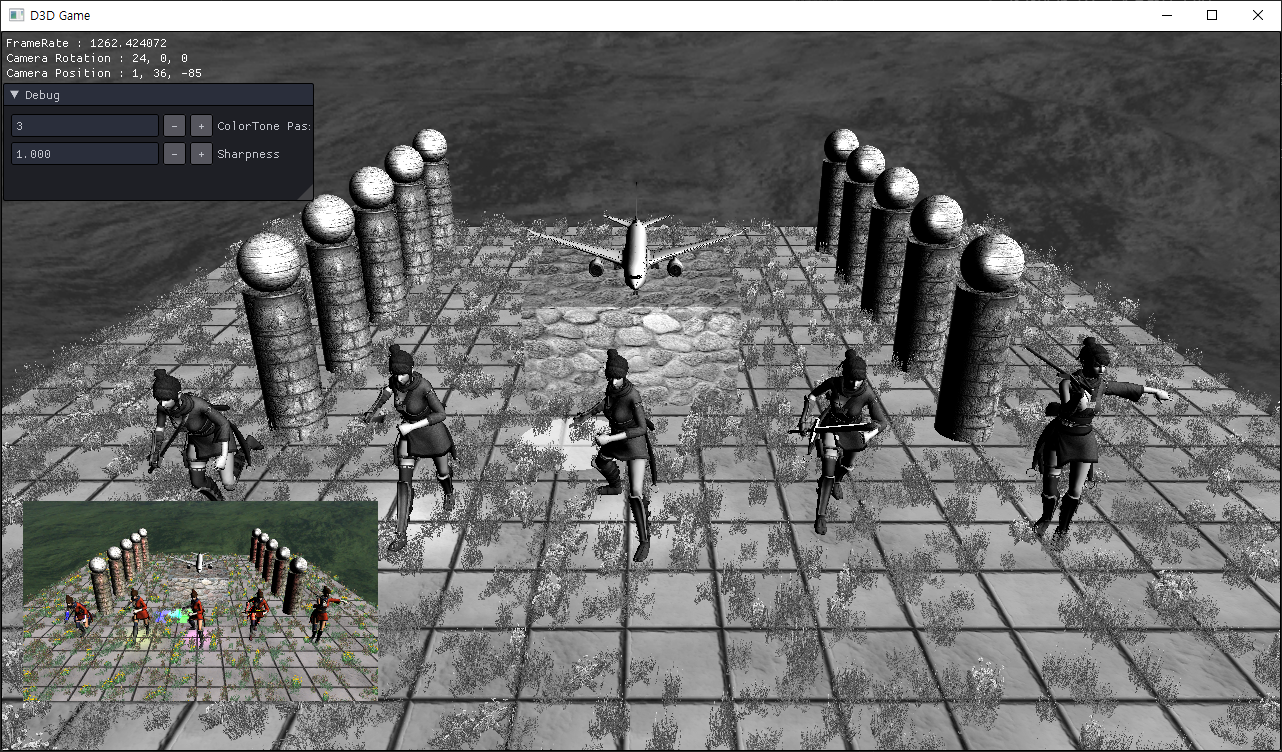Click the Debug panel title bar

pos(158,94)
